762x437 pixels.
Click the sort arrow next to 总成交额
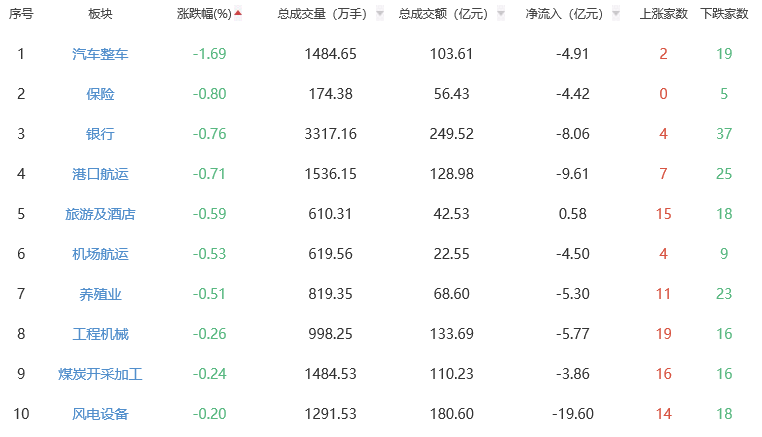click(501, 14)
